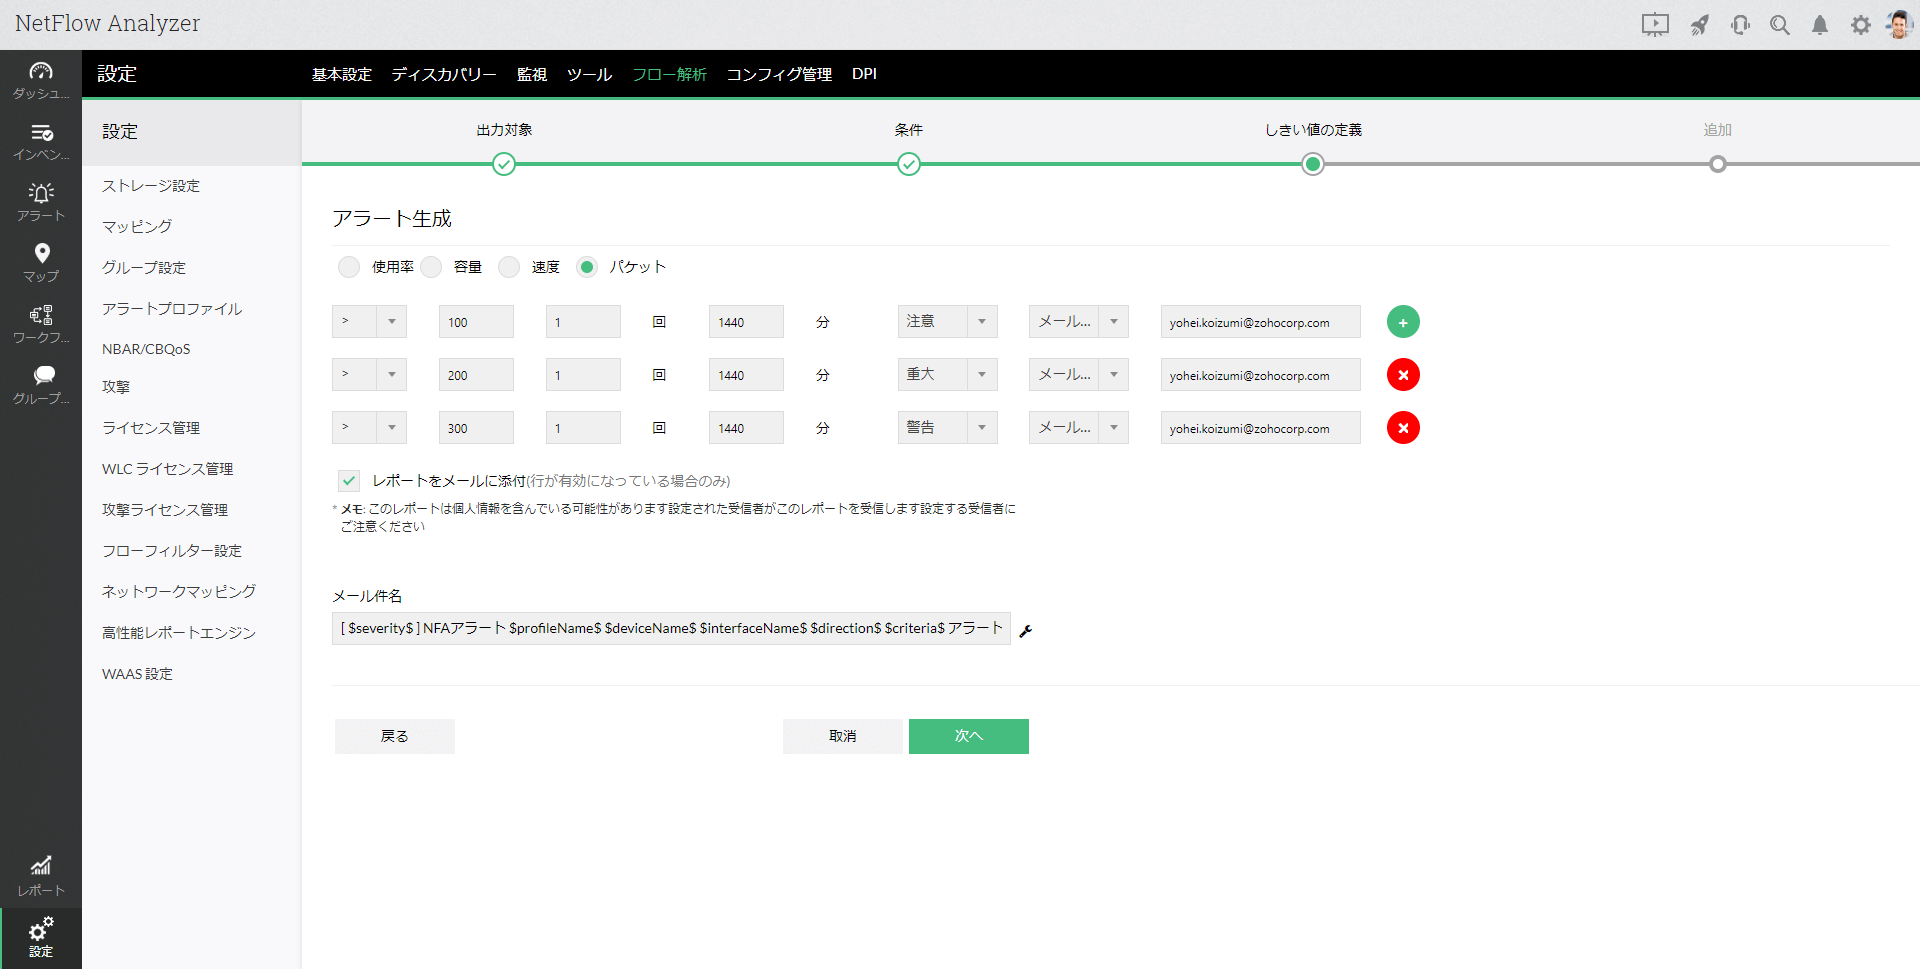Click the wrench icon beside mail subject
Image resolution: width=1920 pixels, height=969 pixels.
(x=1025, y=631)
